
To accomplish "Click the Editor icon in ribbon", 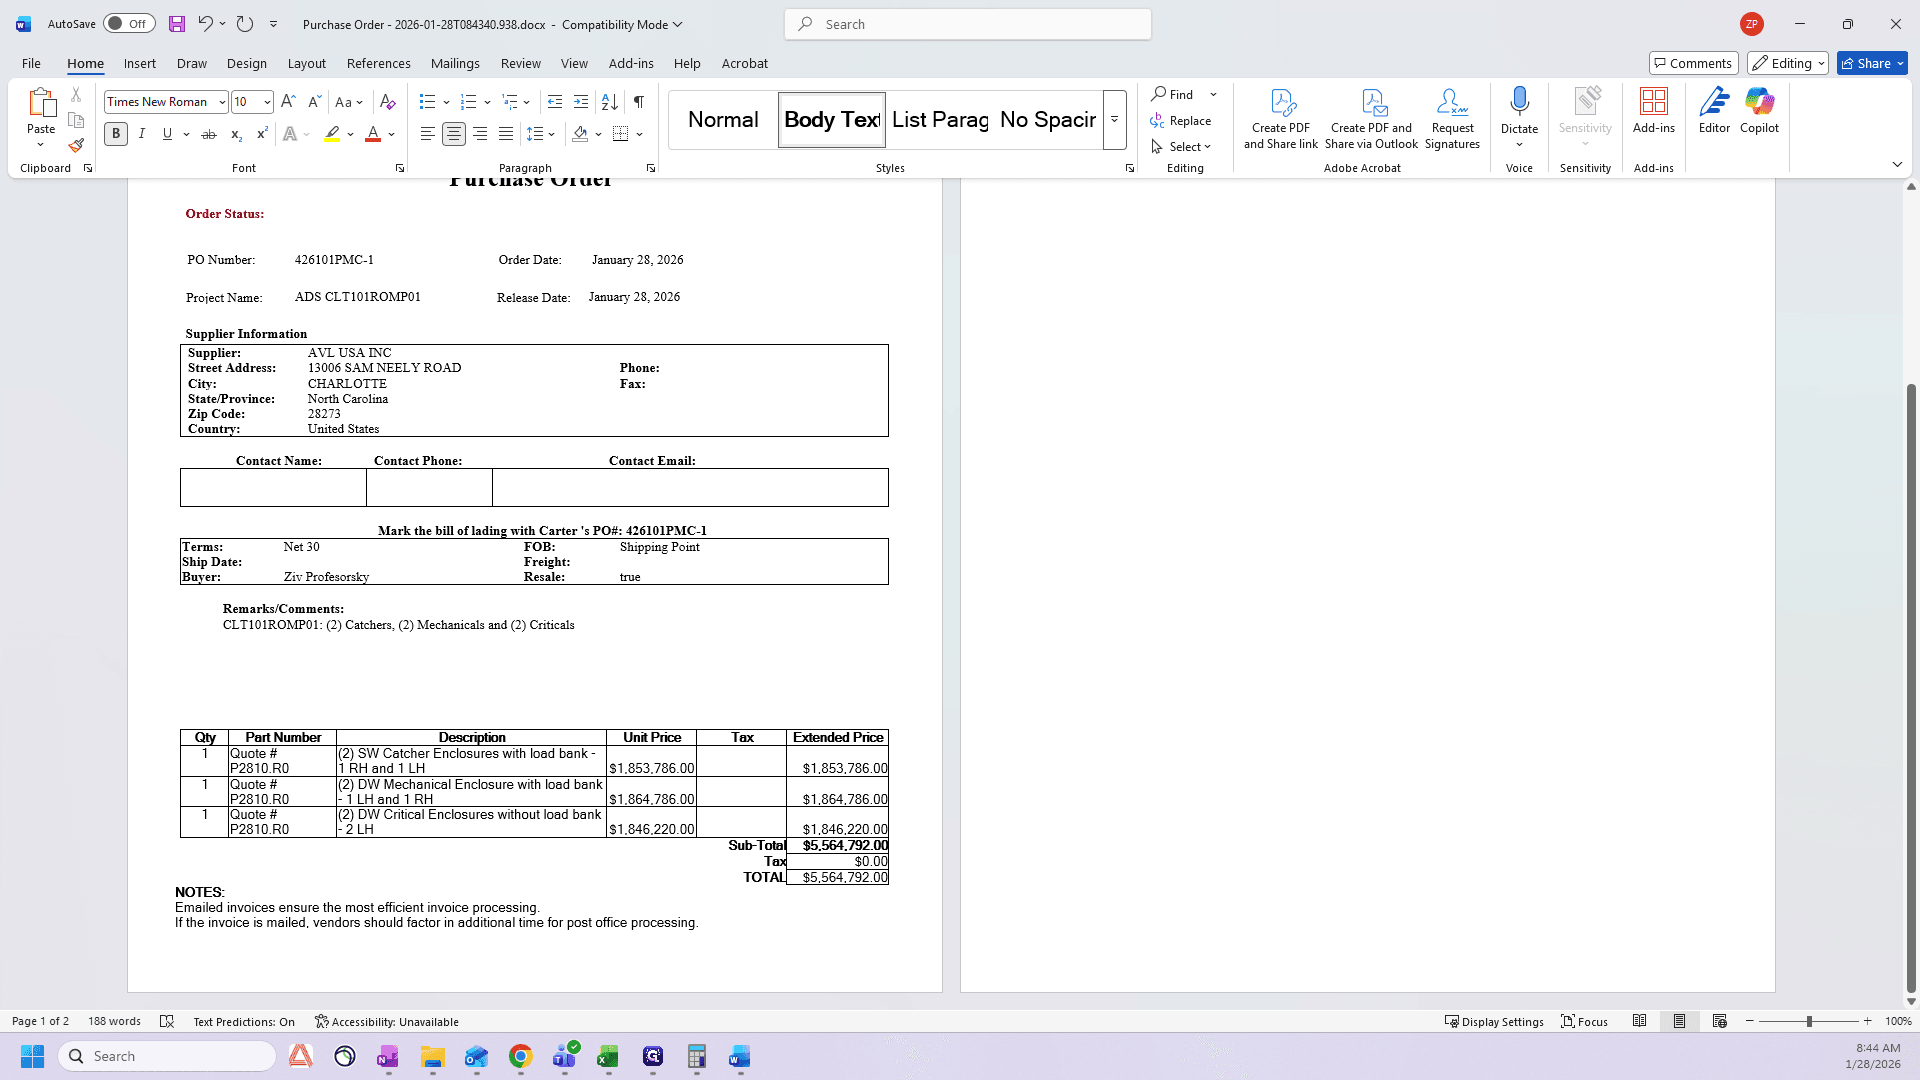I will tap(1714, 110).
